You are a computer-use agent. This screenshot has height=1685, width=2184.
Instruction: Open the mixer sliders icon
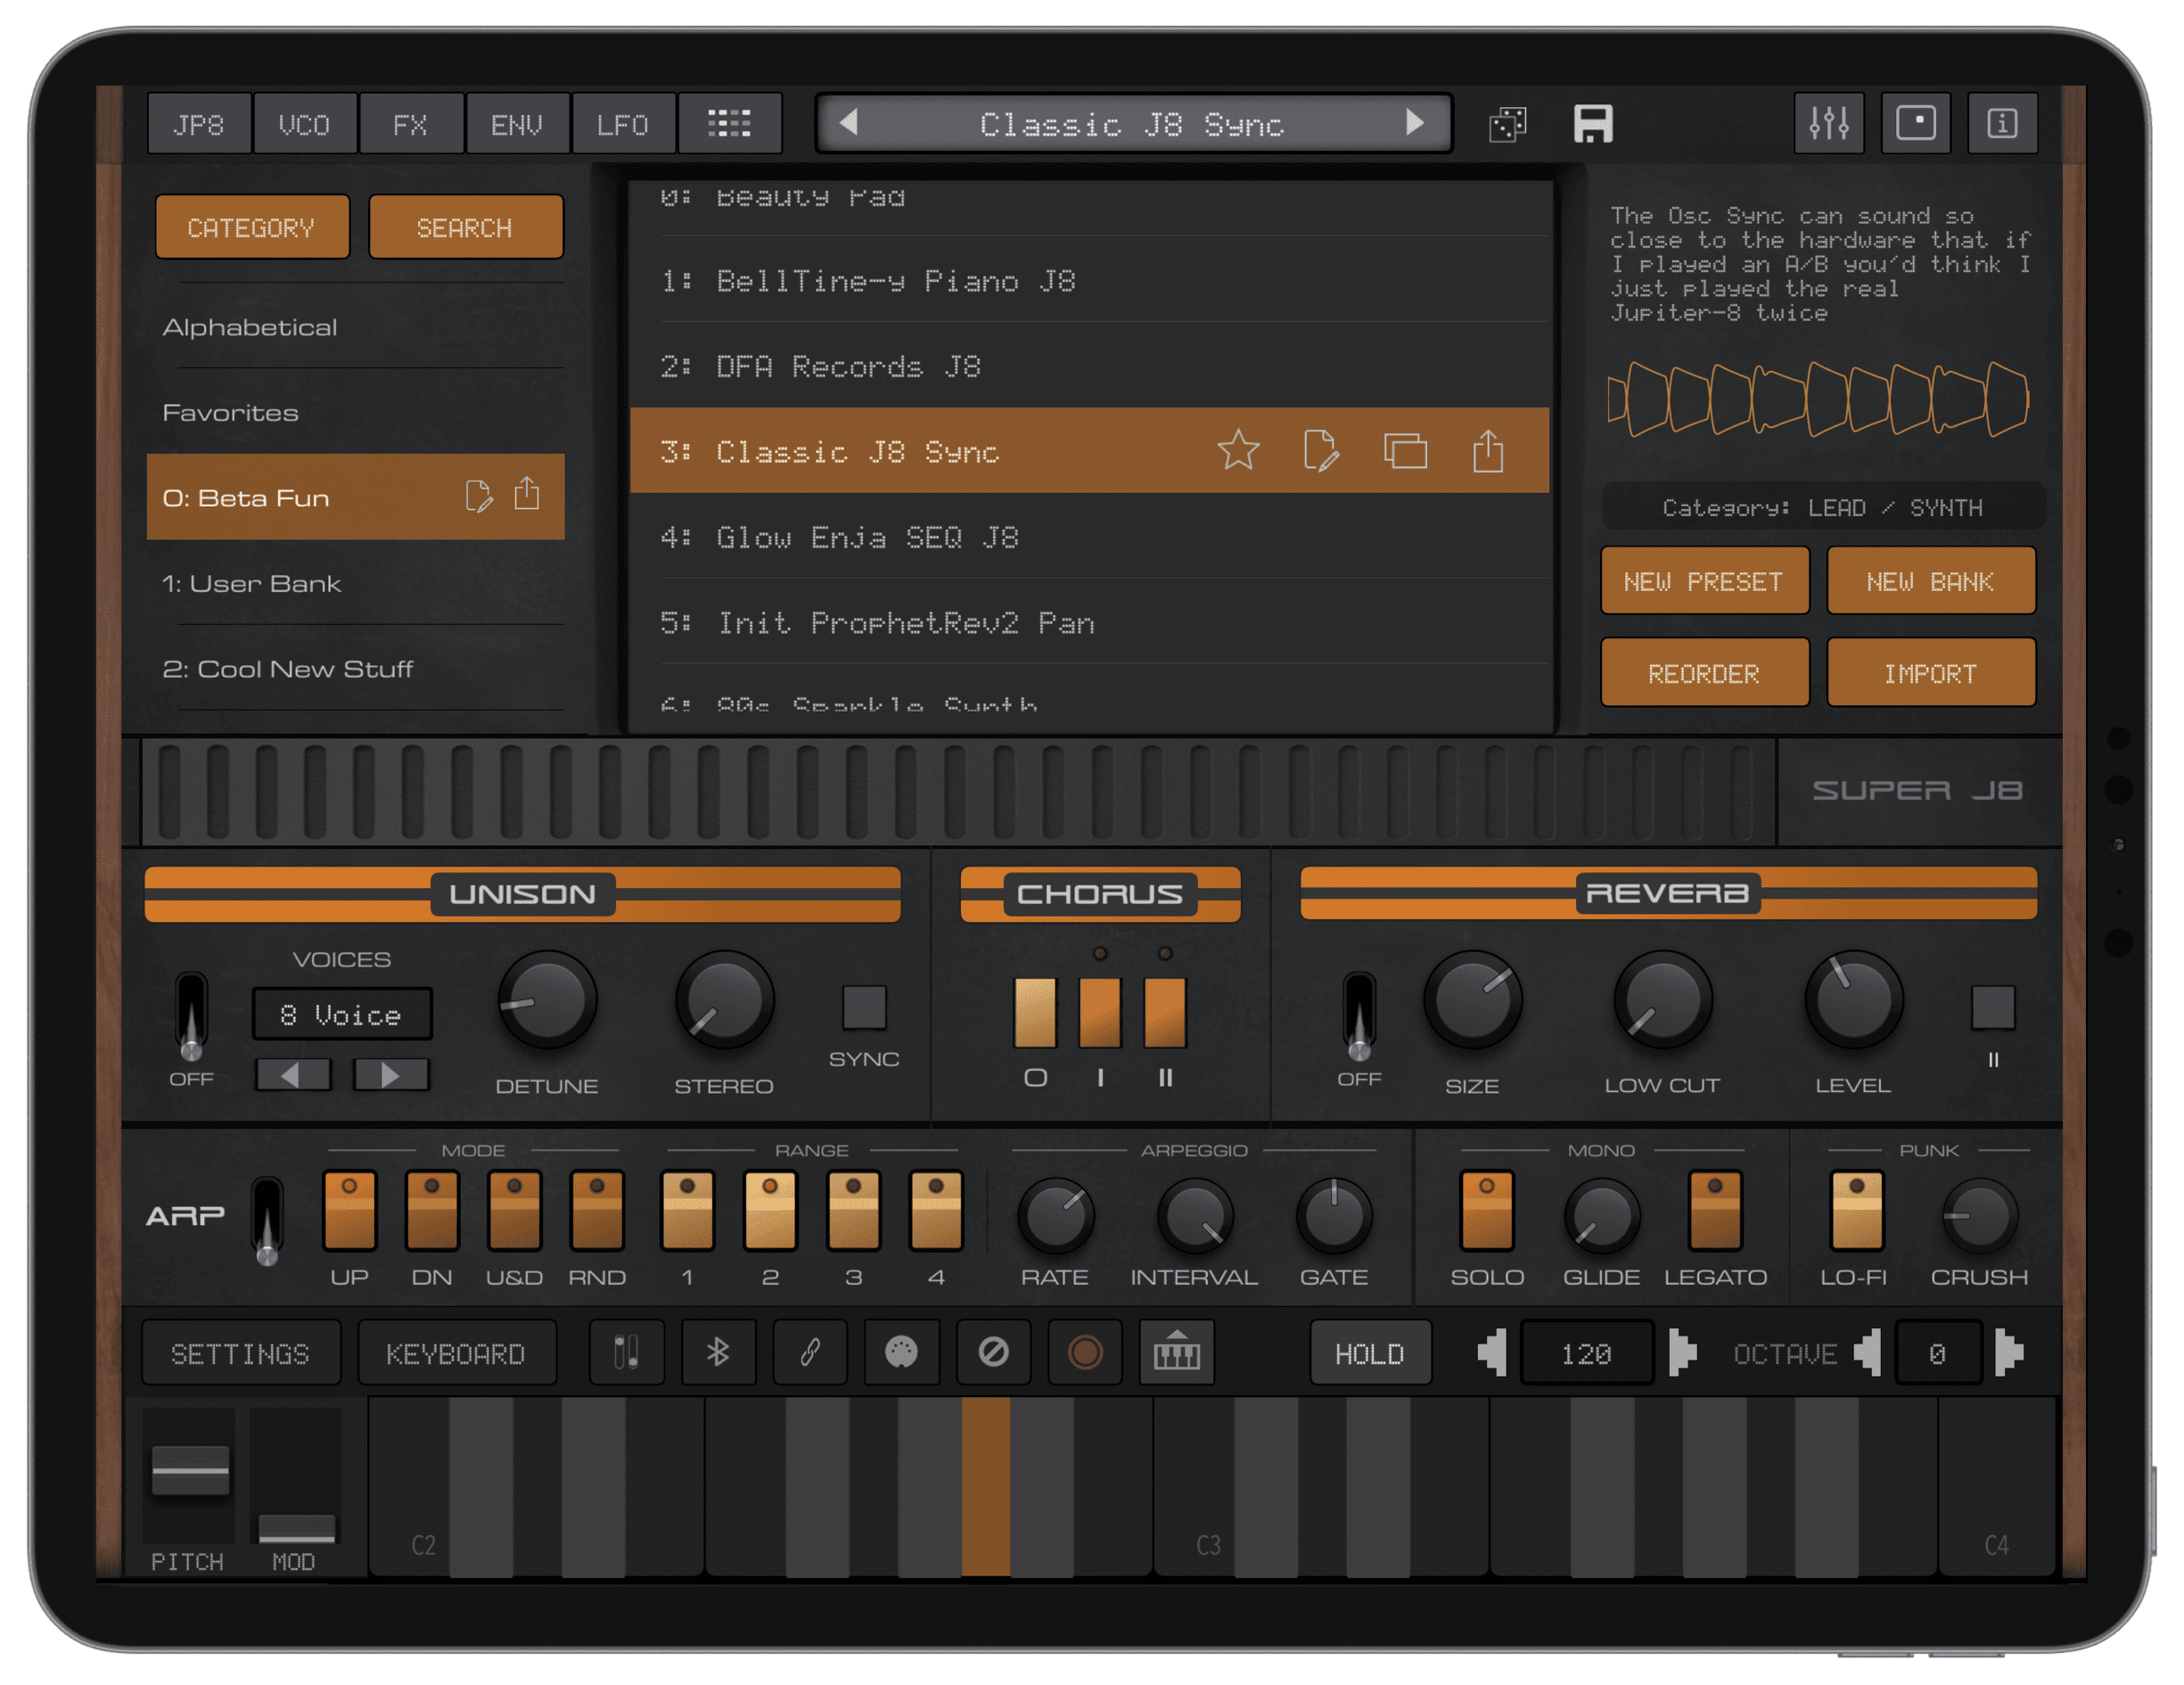[1828, 124]
